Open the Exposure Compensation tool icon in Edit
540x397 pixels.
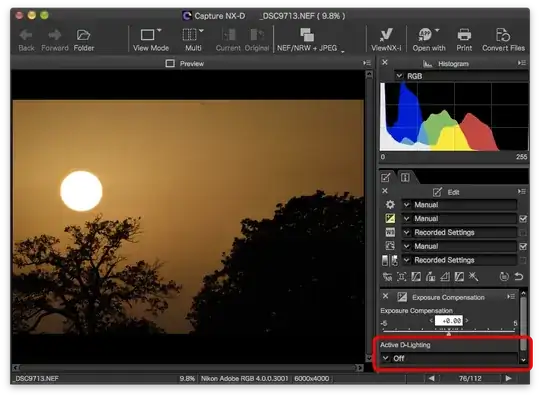click(x=390, y=219)
